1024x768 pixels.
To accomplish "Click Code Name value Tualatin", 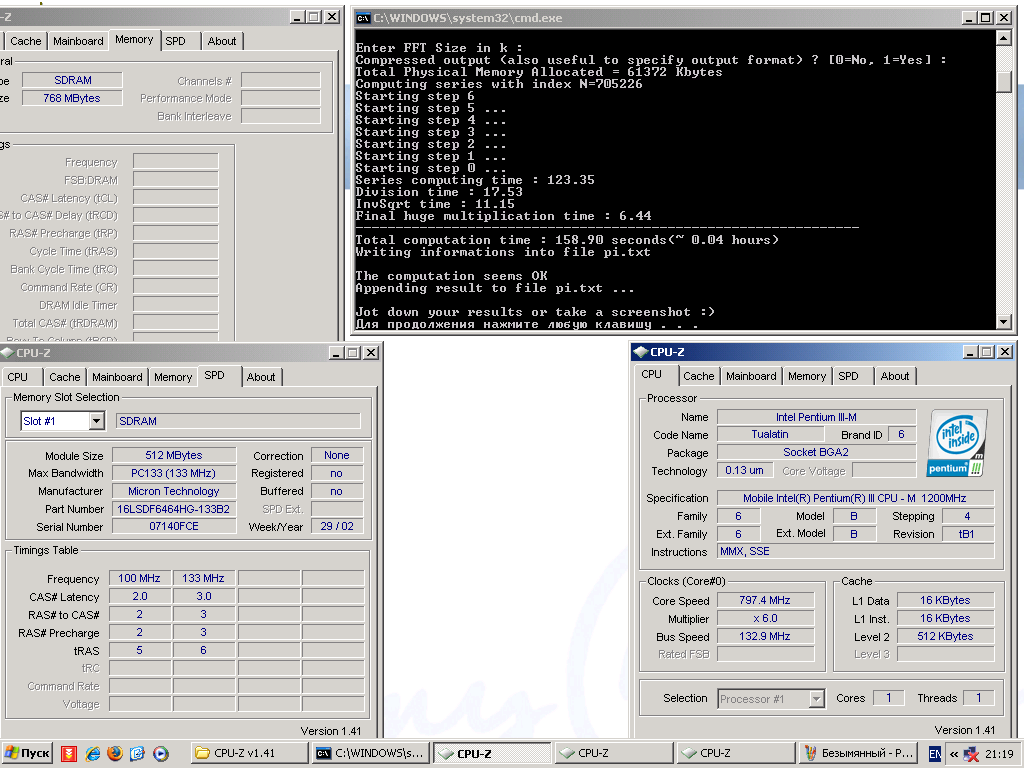I will click(770, 434).
